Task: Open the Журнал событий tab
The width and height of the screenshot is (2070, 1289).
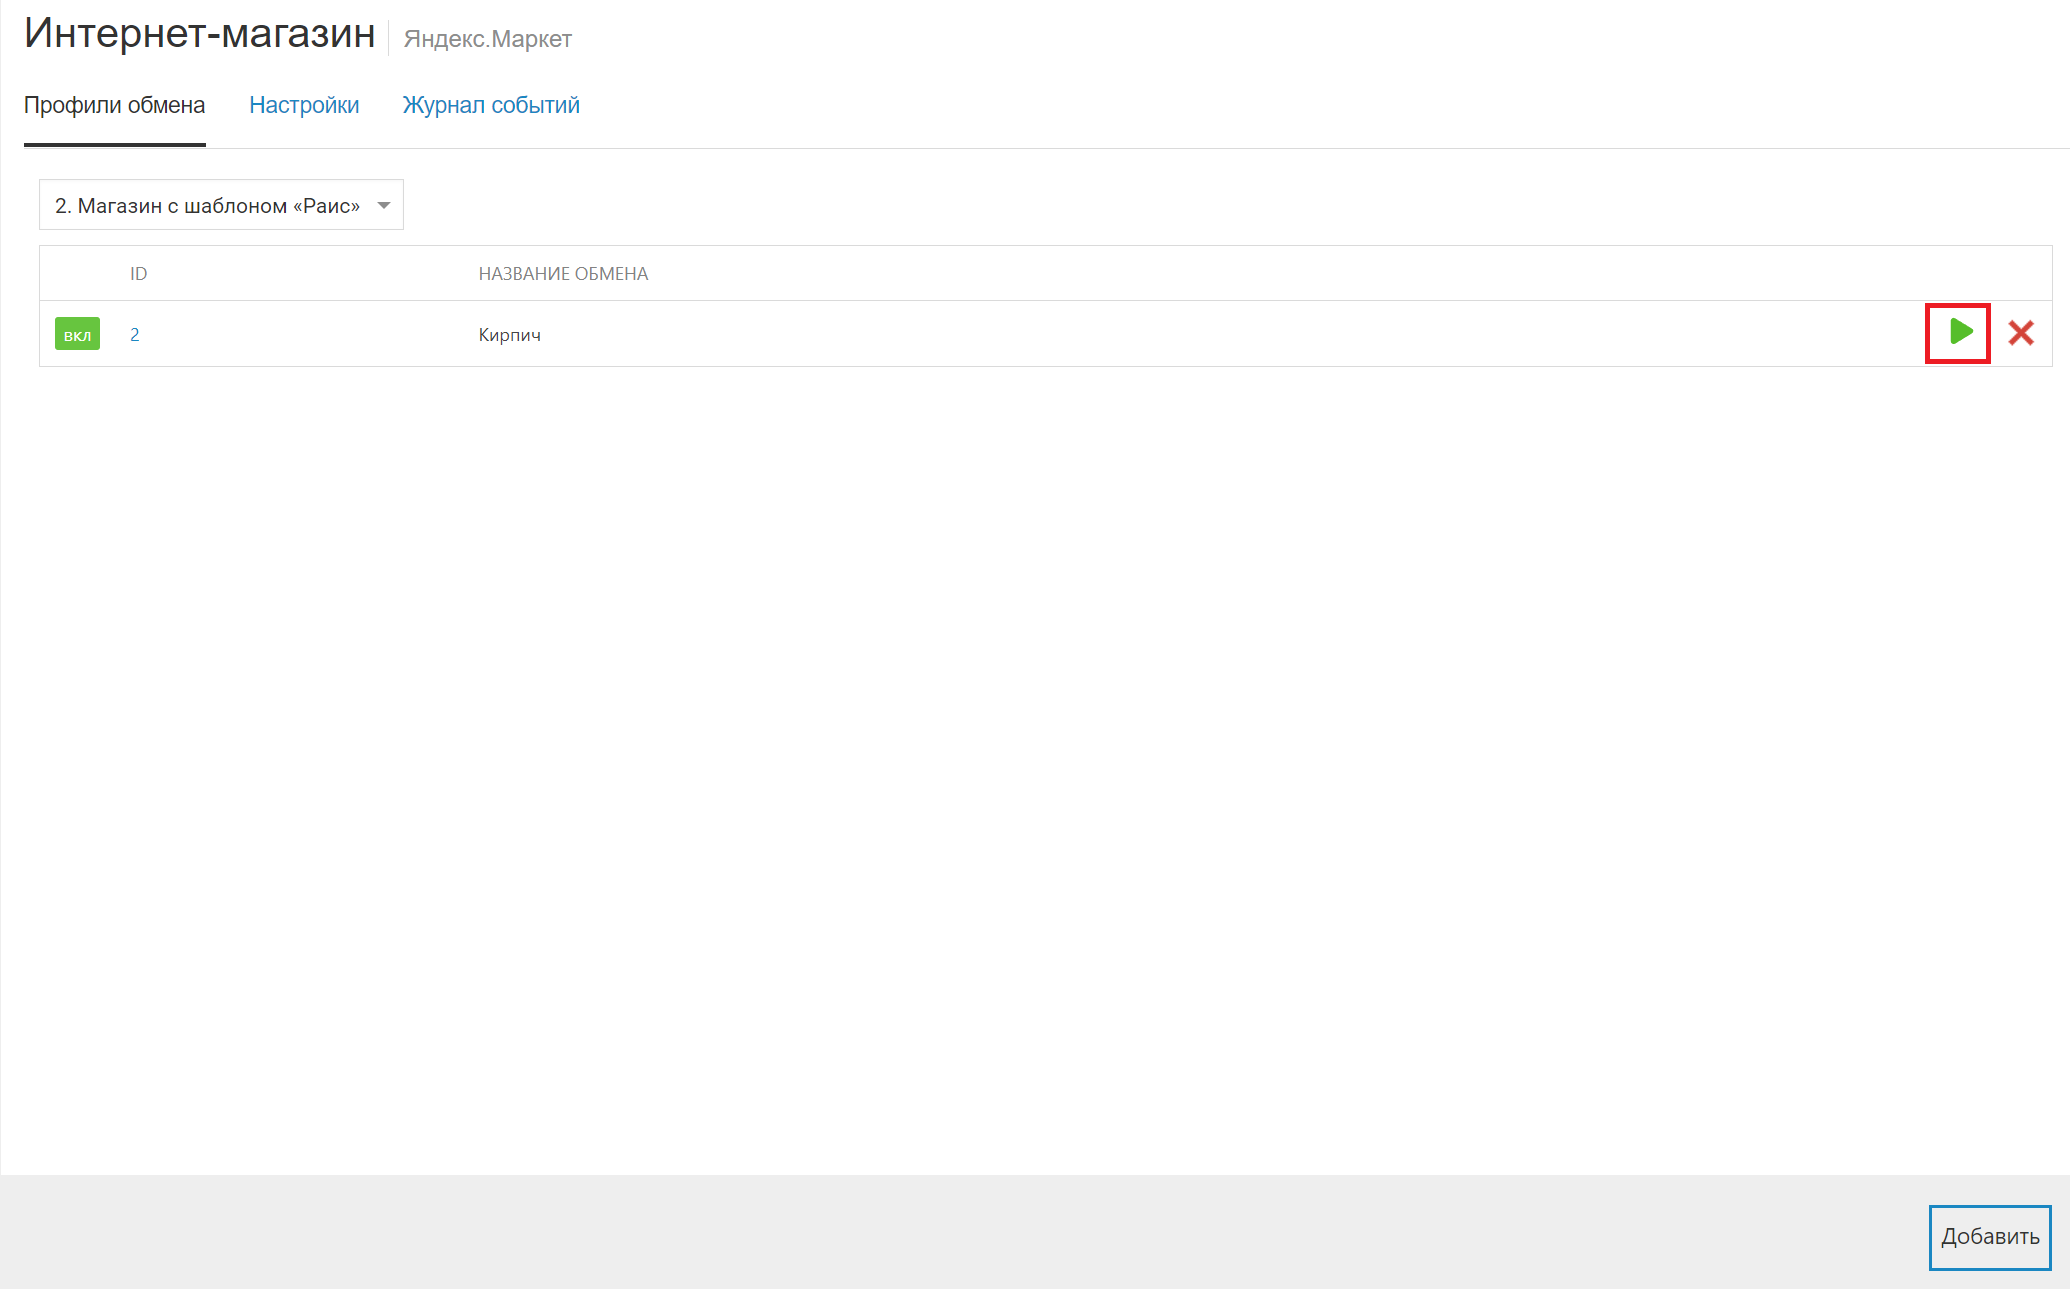Action: [491, 105]
